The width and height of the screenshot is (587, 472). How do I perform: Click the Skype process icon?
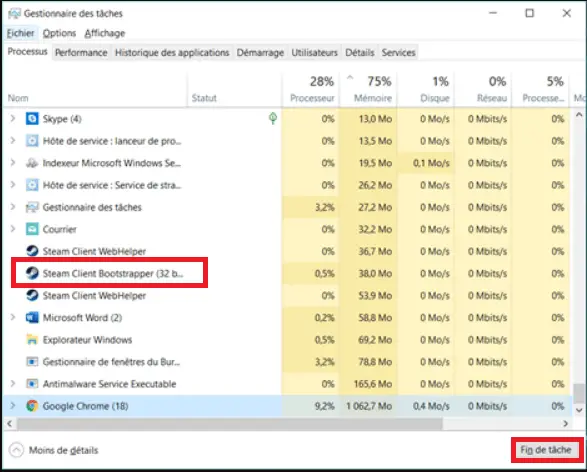pos(32,119)
